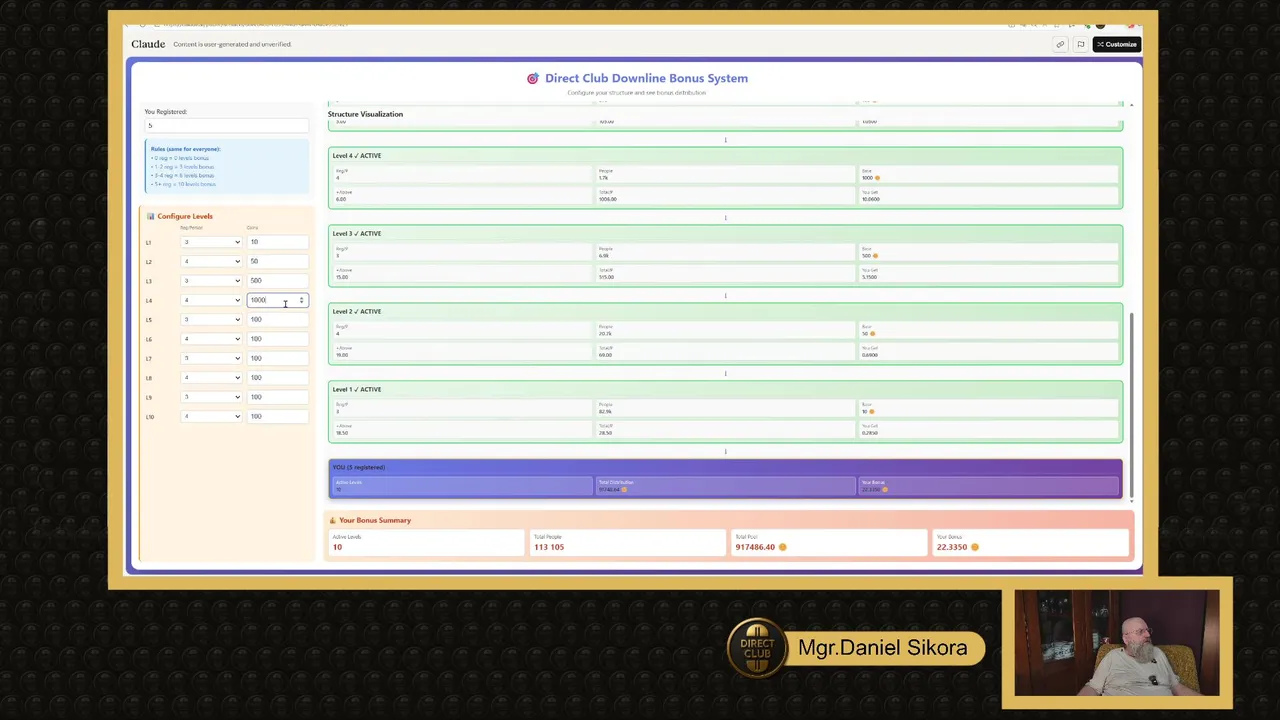The image size is (1280, 720).
Task: Click the Level 4 Base coin icon
Action: tap(877, 178)
